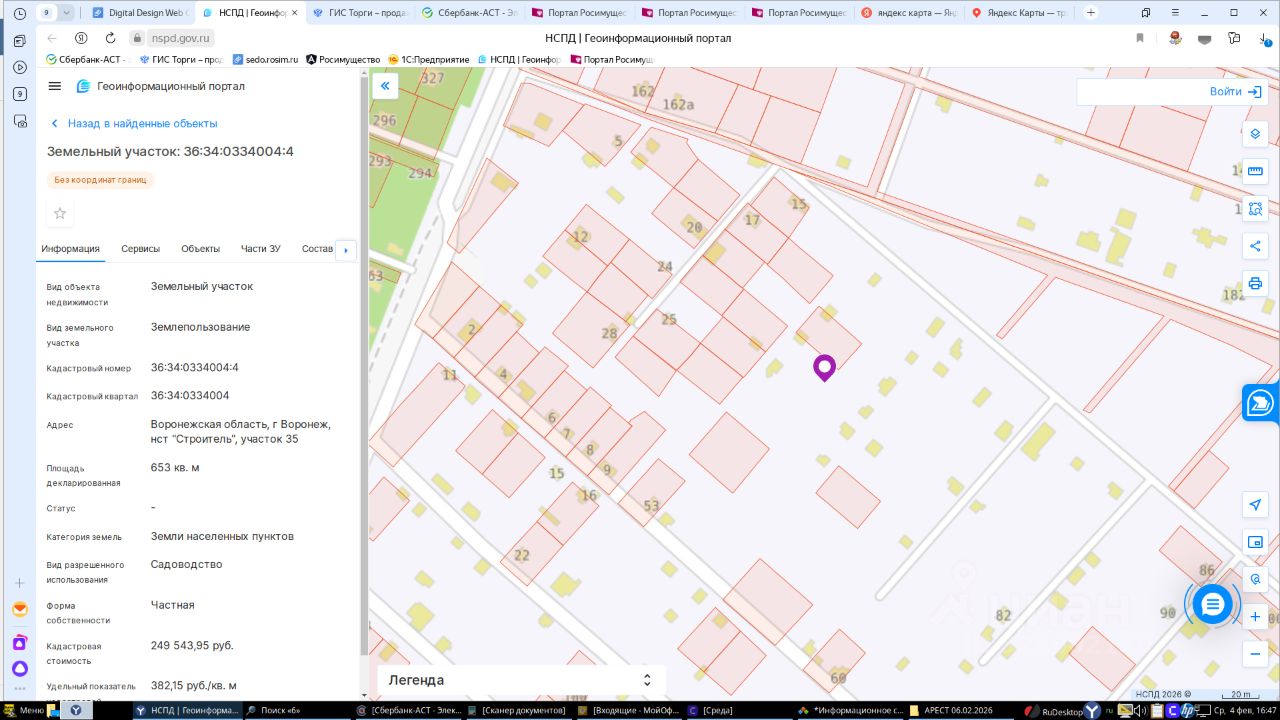Open the hamburger menu of the portal
The image size is (1280, 720).
click(55, 86)
